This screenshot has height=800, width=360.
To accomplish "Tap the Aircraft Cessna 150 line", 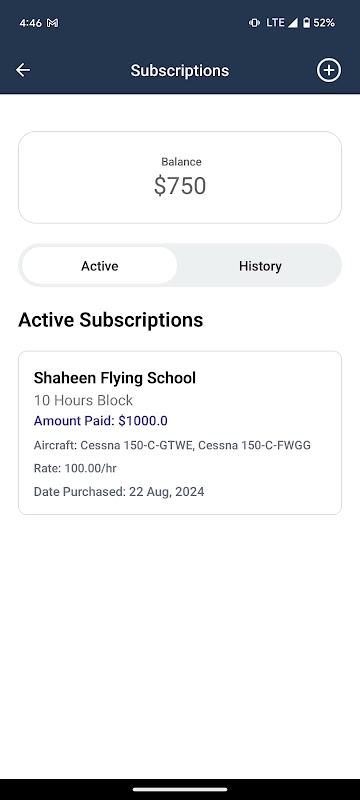I will 172,445.
